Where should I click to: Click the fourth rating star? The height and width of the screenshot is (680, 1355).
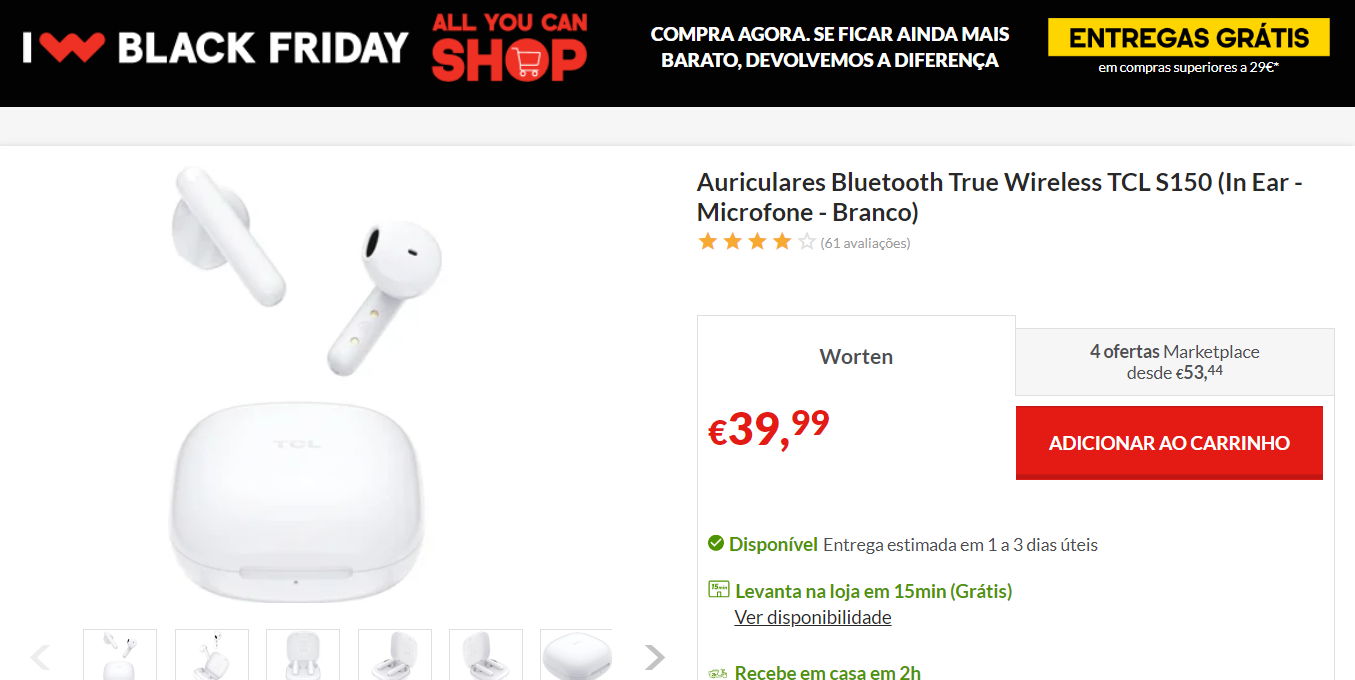coord(782,241)
